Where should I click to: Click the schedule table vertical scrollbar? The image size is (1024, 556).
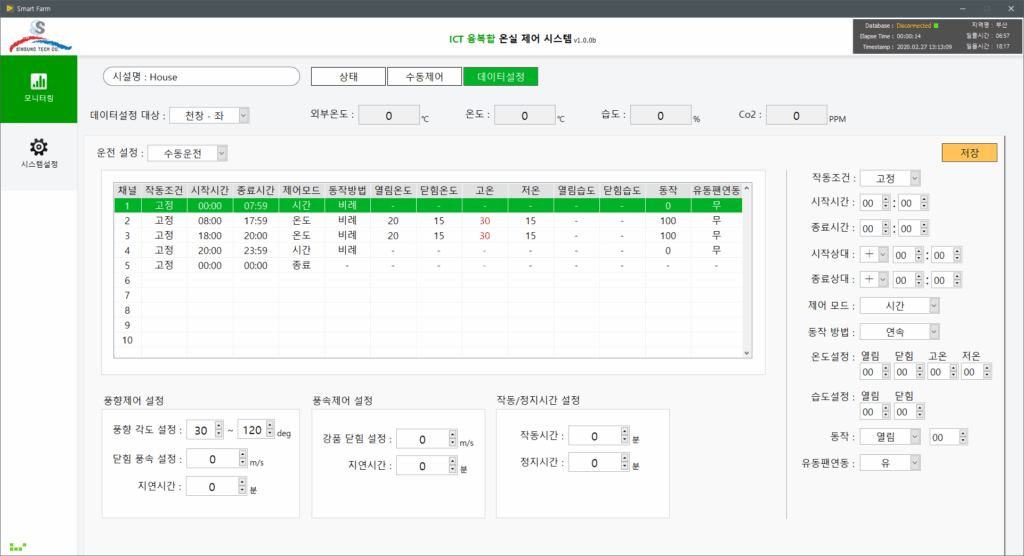click(x=746, y=270)
